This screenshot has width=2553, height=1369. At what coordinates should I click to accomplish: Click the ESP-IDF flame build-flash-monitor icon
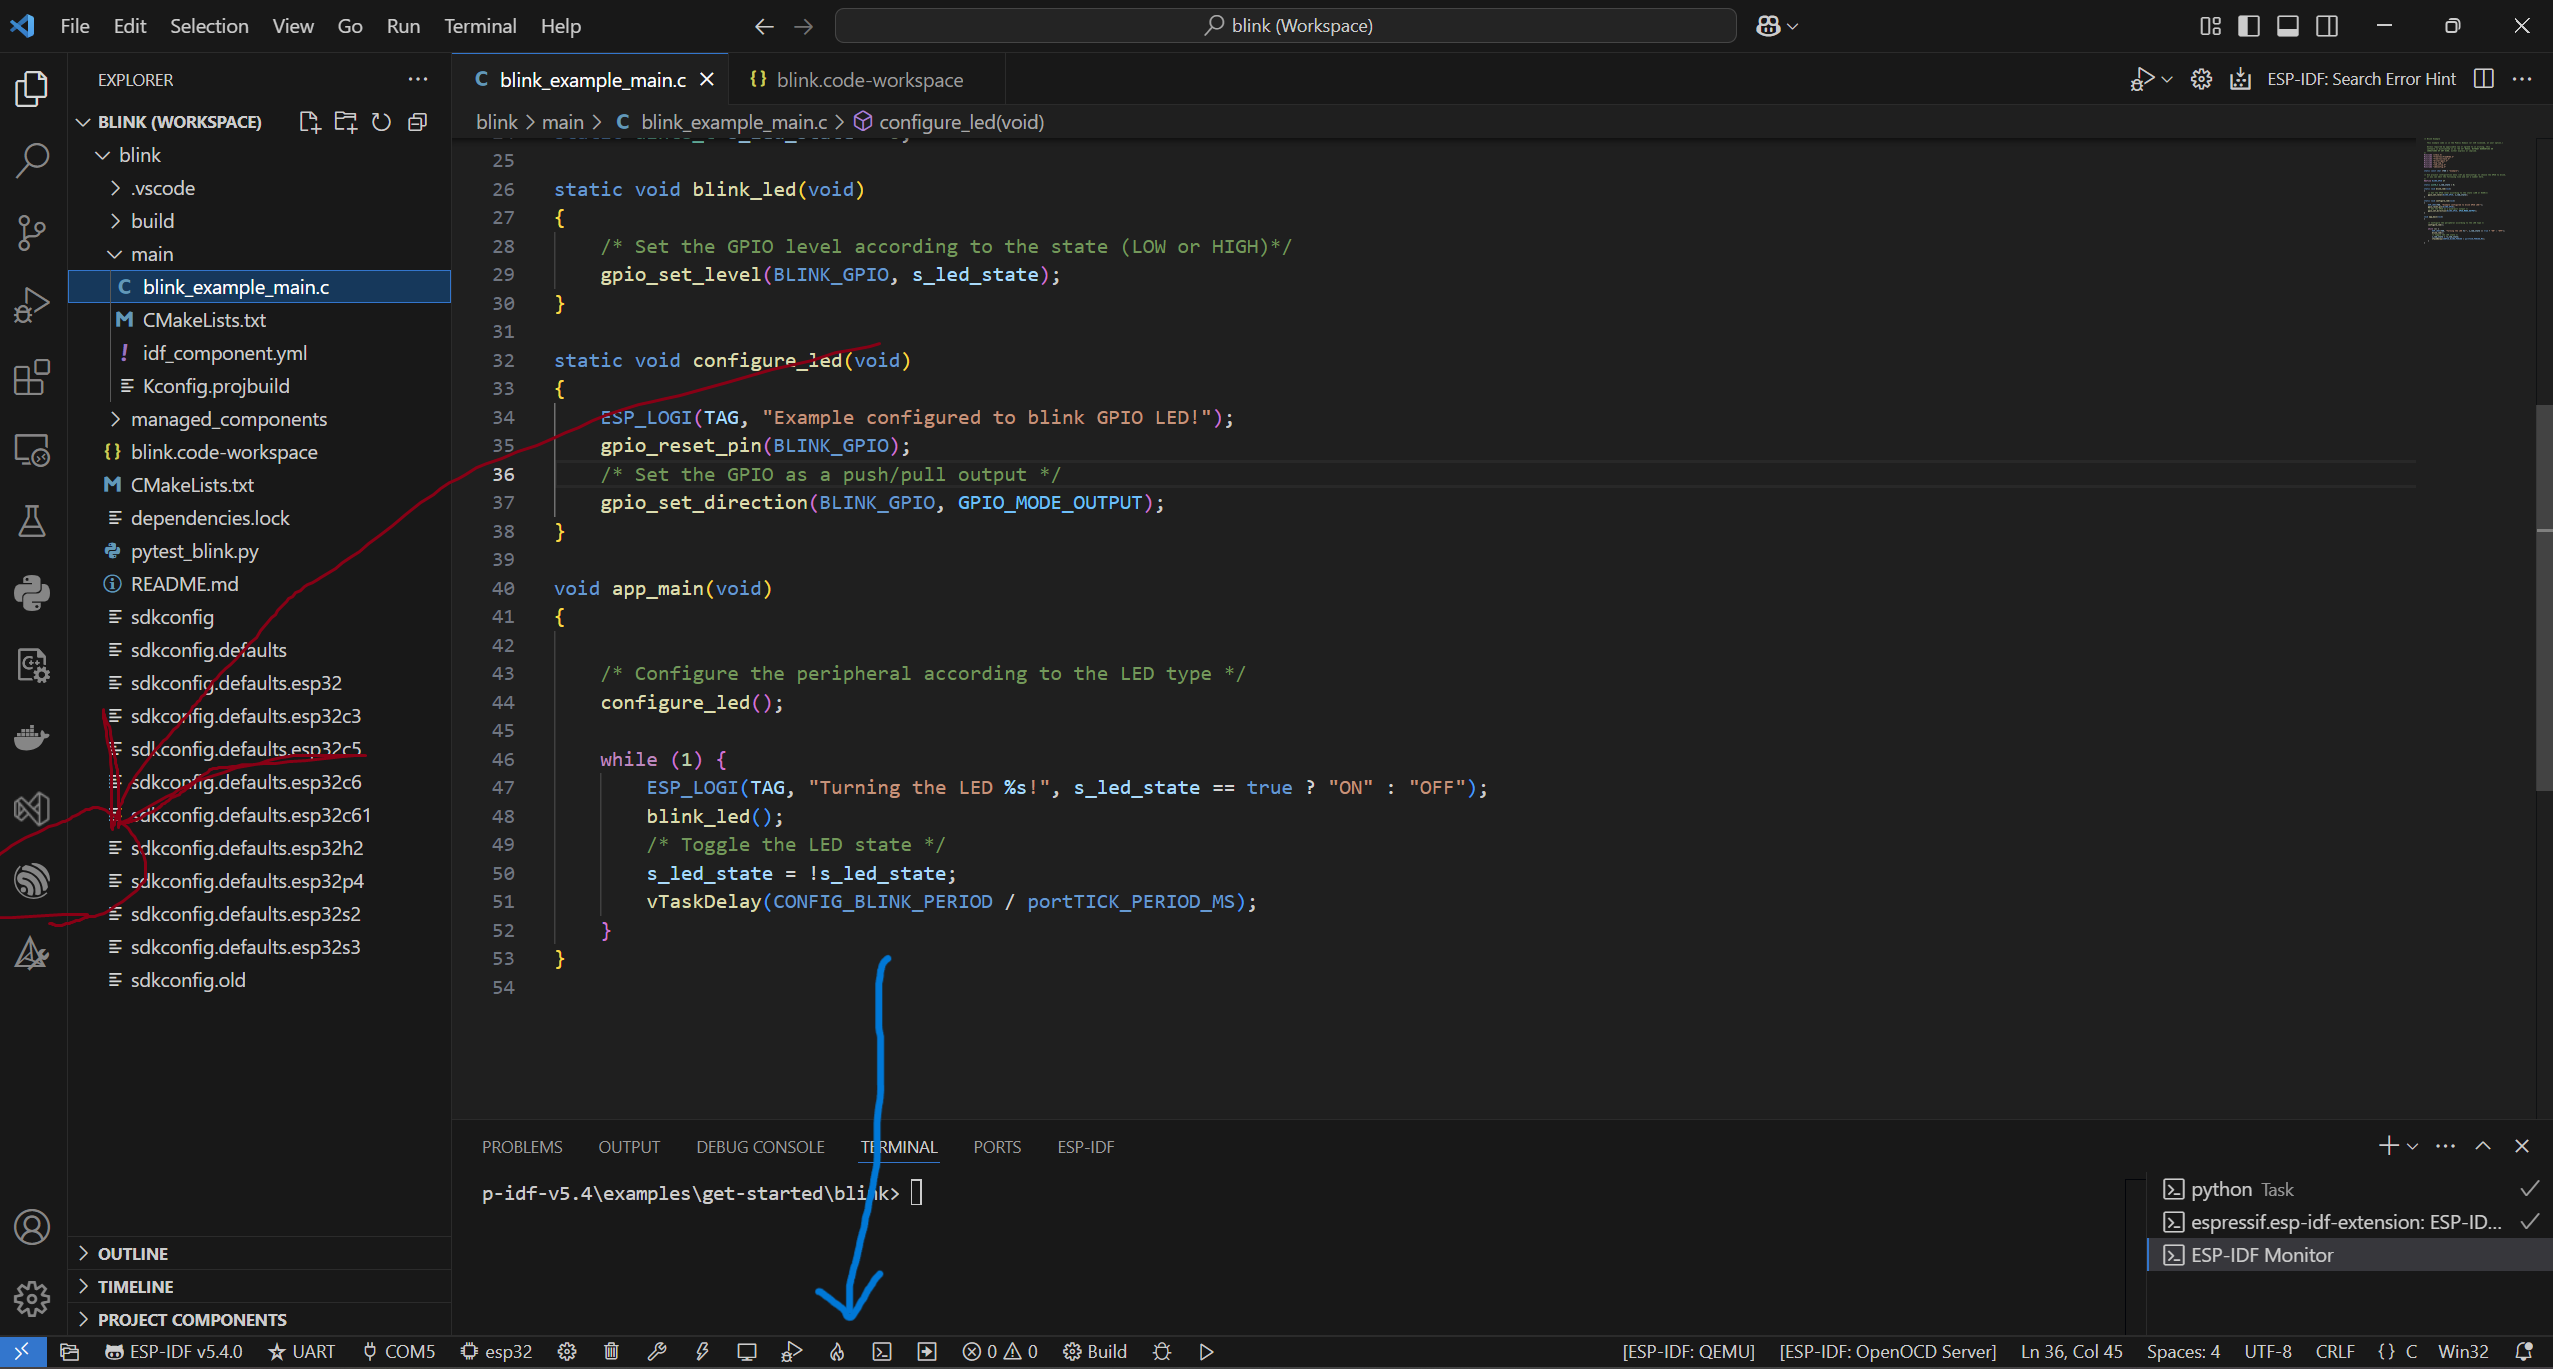(837, 1352)
